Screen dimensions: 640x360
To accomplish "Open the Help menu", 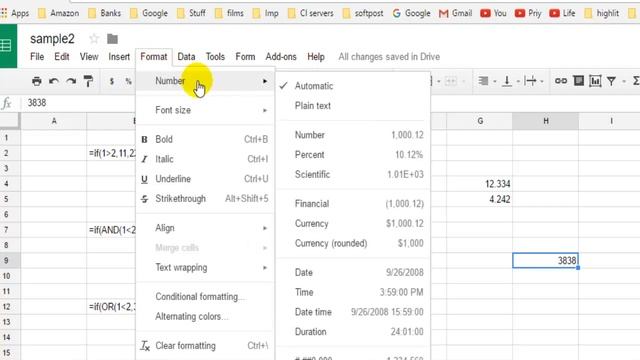I will [316, 57].
